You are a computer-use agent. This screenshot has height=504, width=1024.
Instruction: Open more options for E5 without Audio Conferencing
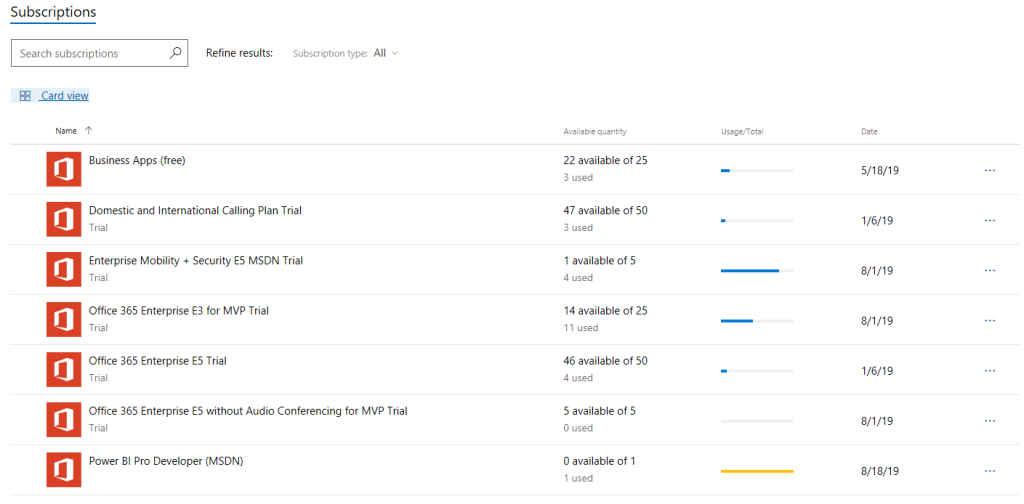[989, 421]
